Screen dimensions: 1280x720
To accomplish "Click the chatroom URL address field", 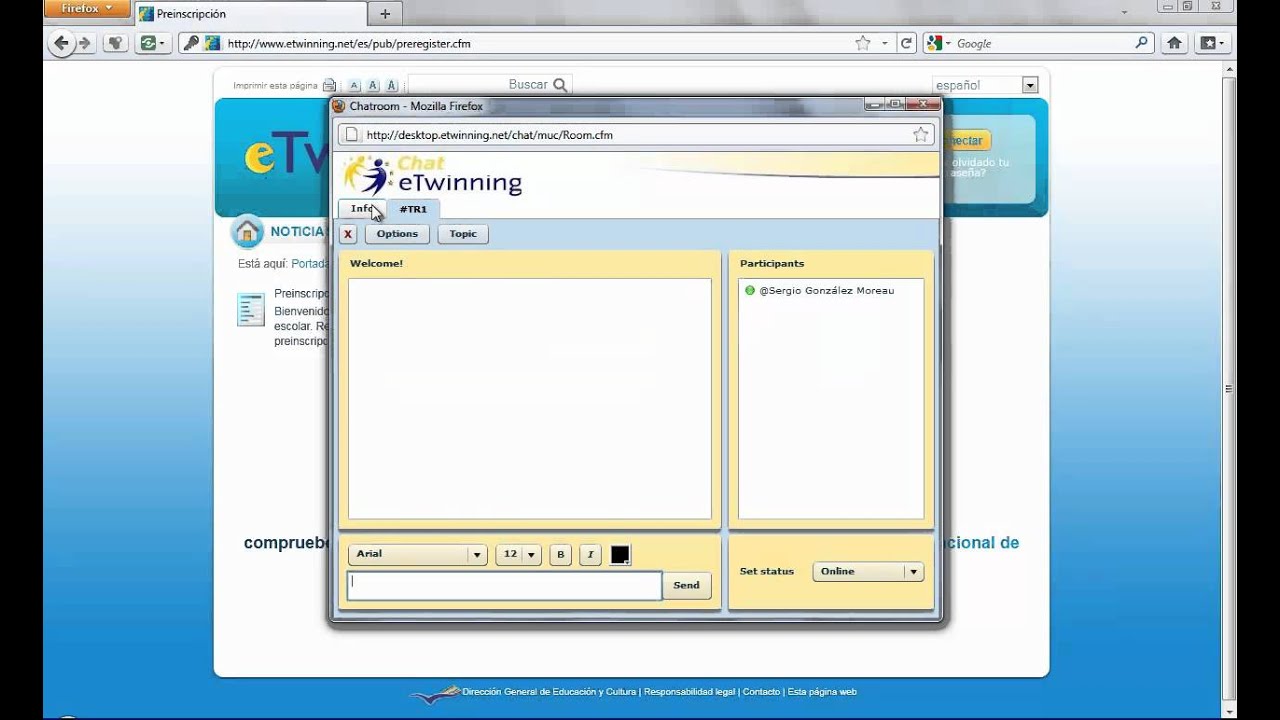I will pyautogui.click(x=637, y=134).
